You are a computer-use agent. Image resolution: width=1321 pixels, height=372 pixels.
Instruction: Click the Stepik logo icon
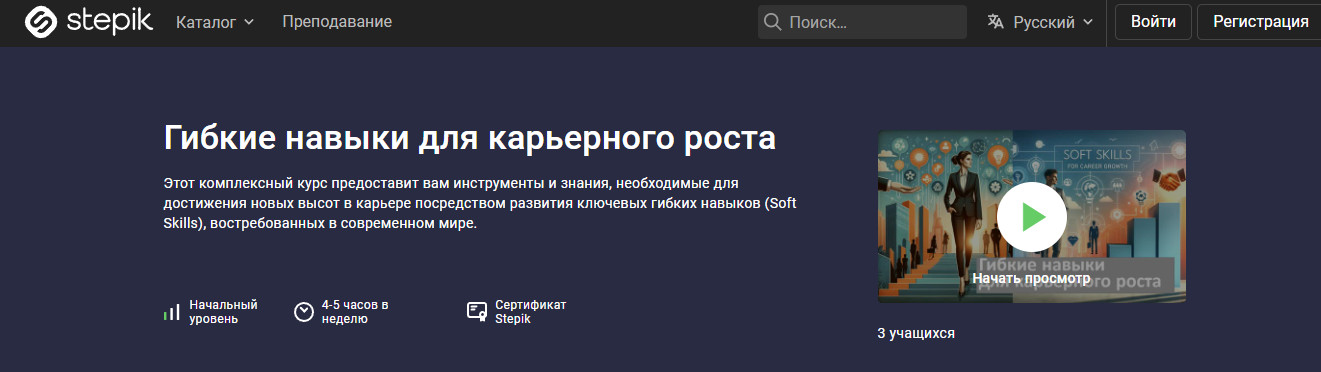tap(41, 21)
